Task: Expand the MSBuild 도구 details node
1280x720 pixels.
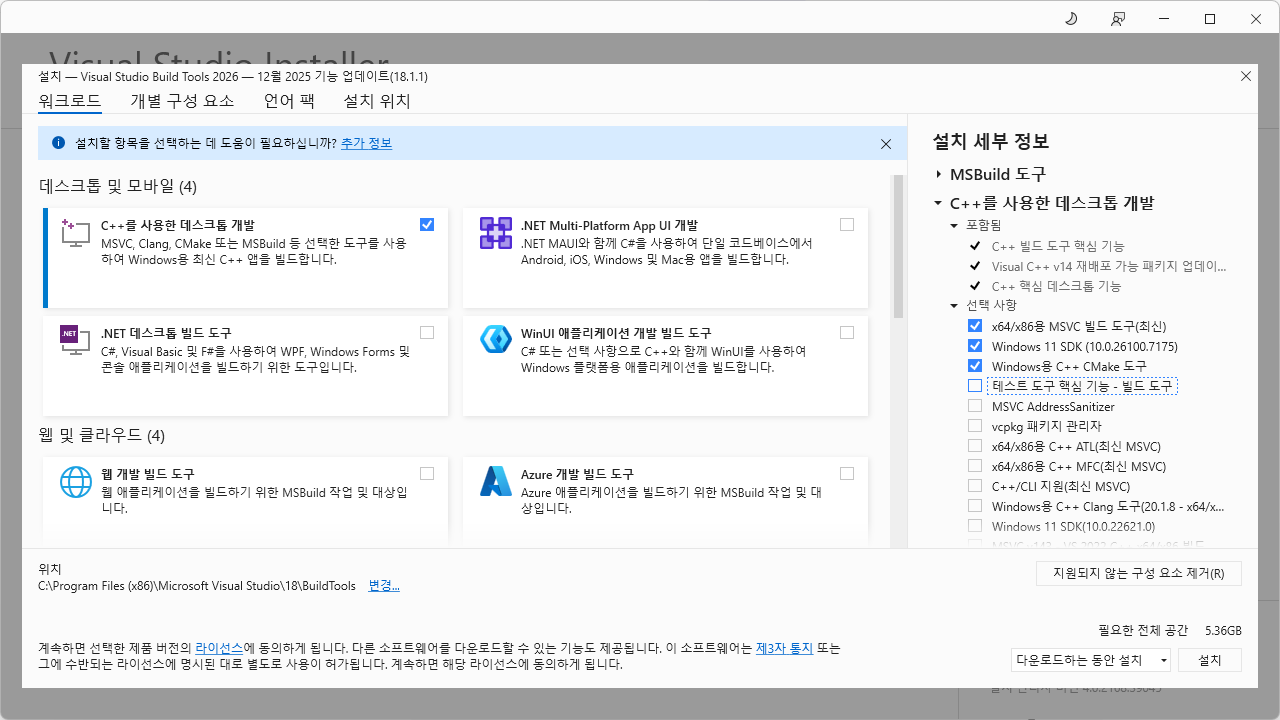Action: click(x=938, y=174)
